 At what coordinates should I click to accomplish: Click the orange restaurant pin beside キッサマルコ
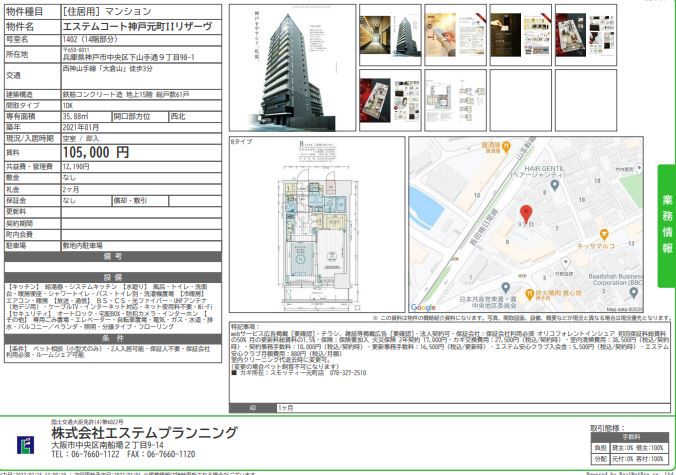pyautogui.click(x=604, y=235)
